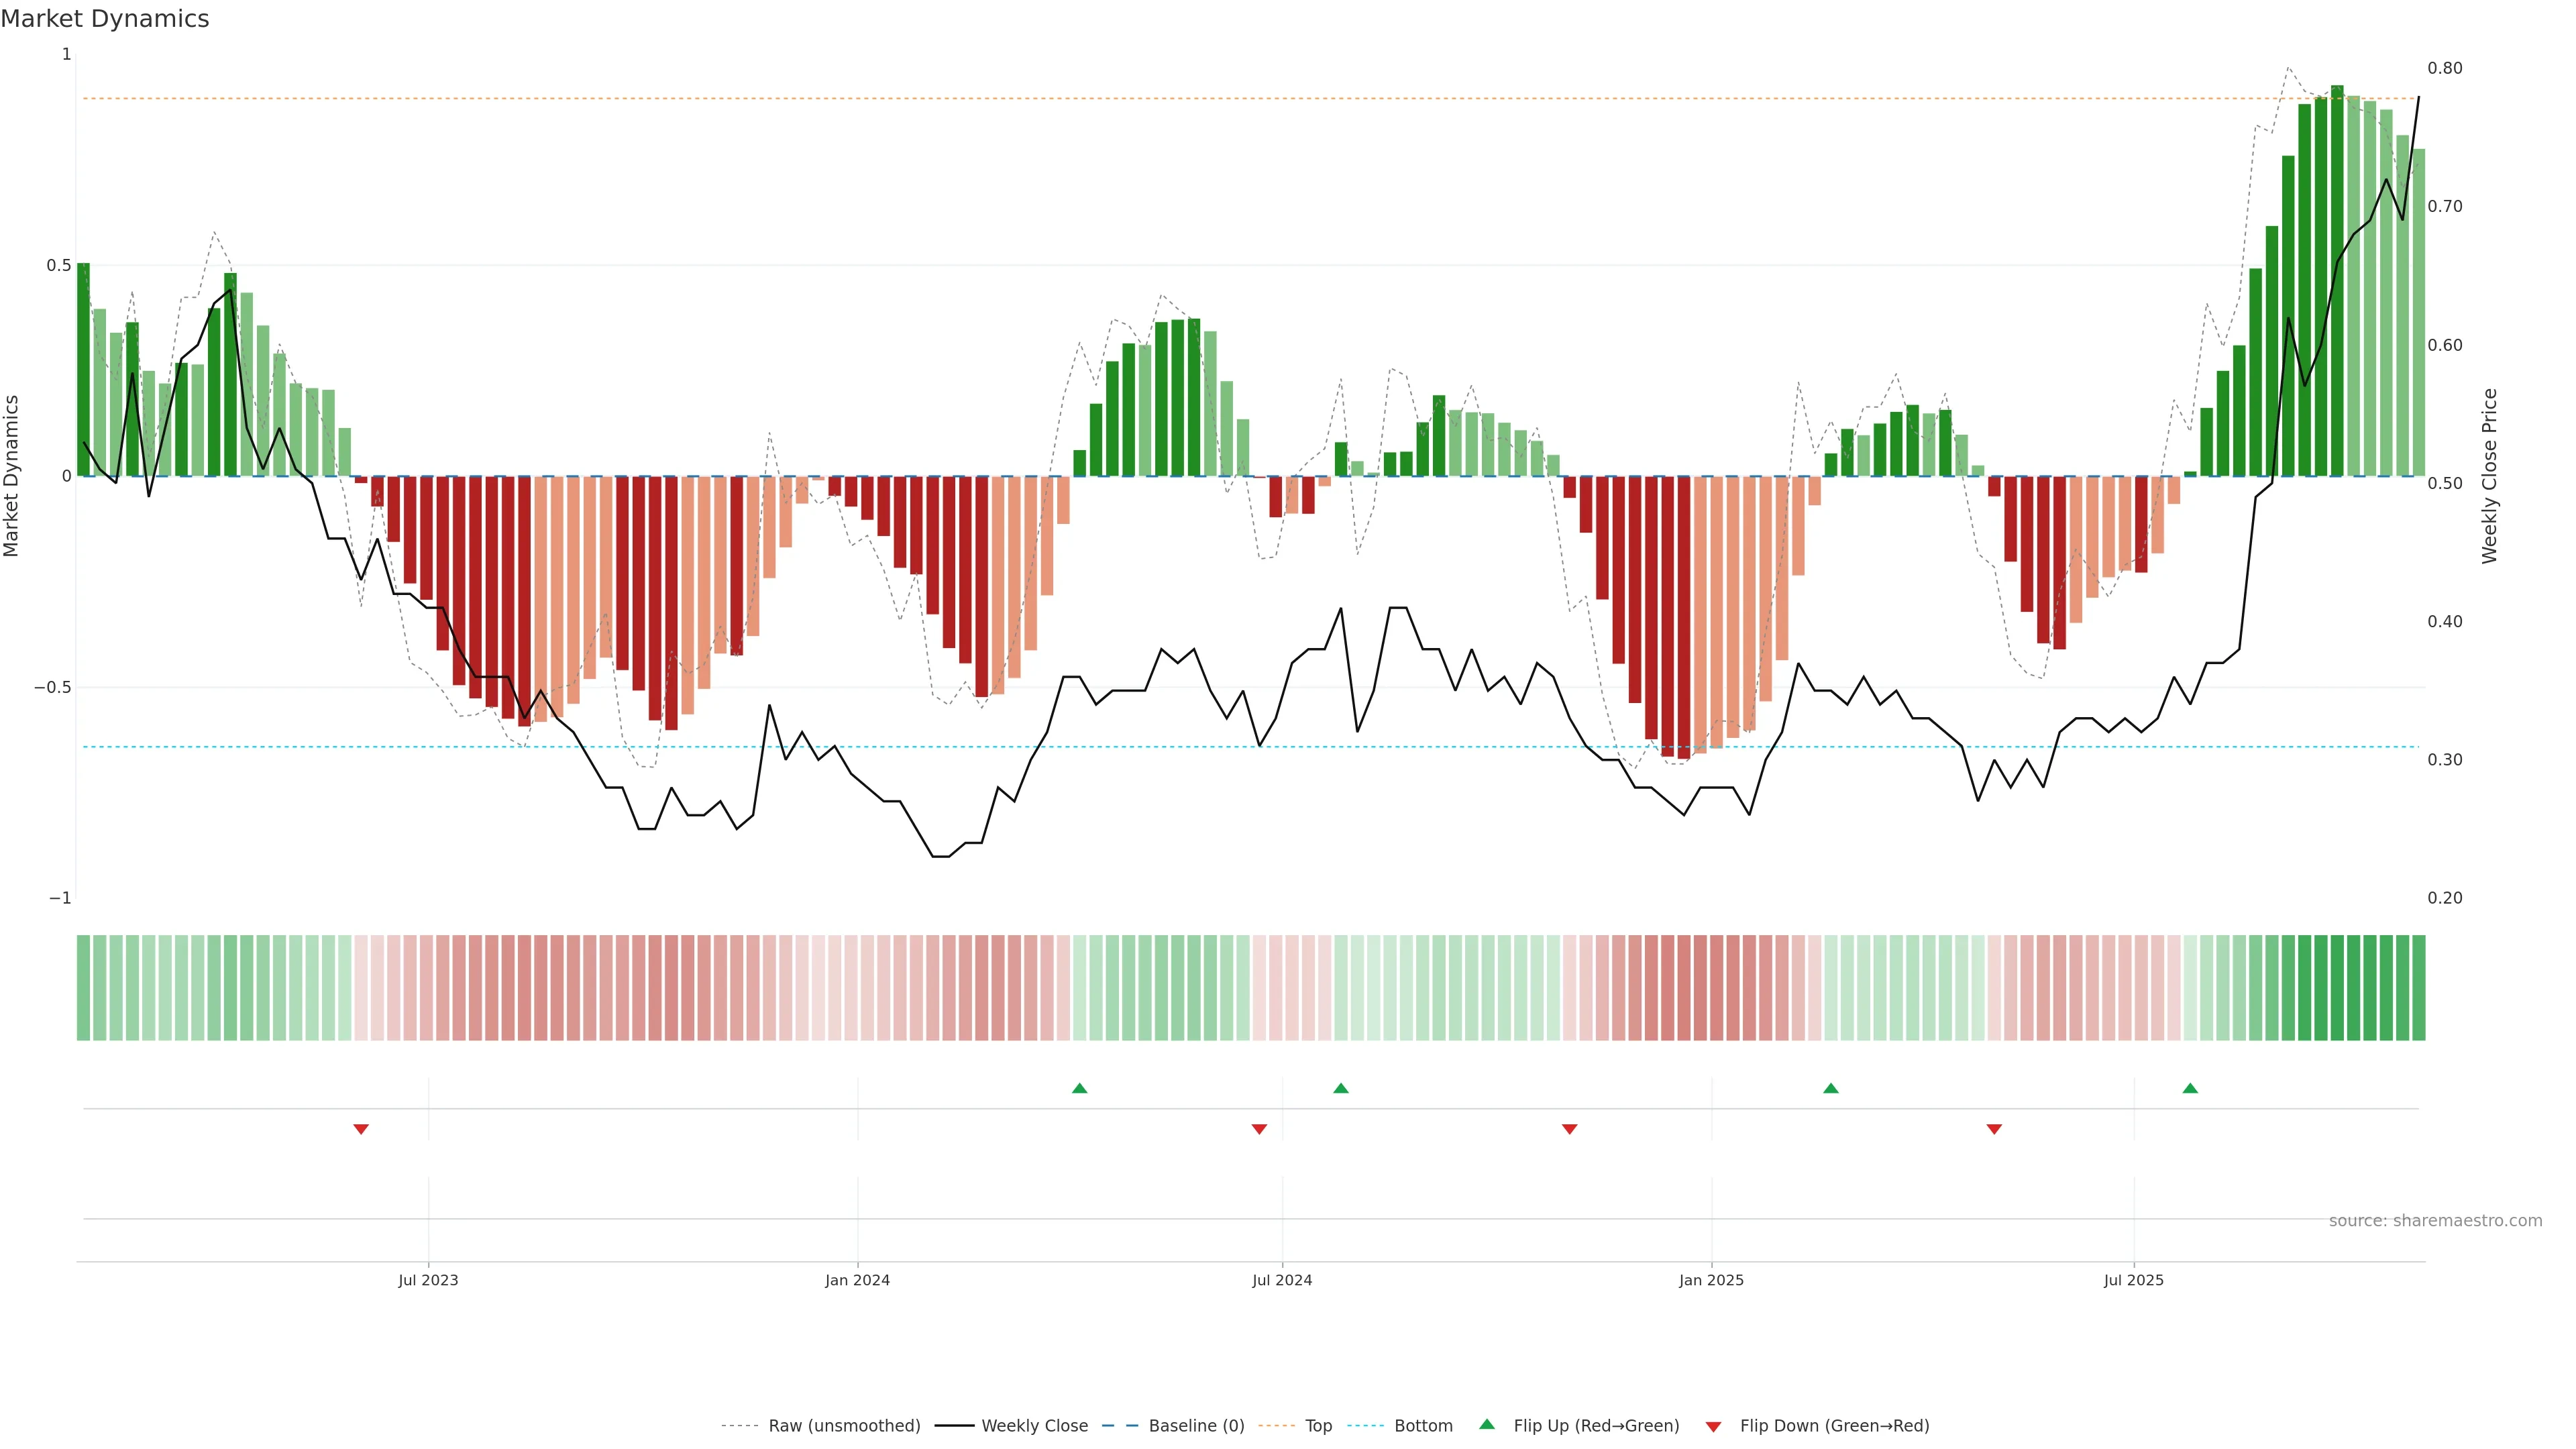Toggle the Weekly Close series in legend
Viewport: 2576px width, 1449px height.
[1034, 1426]
